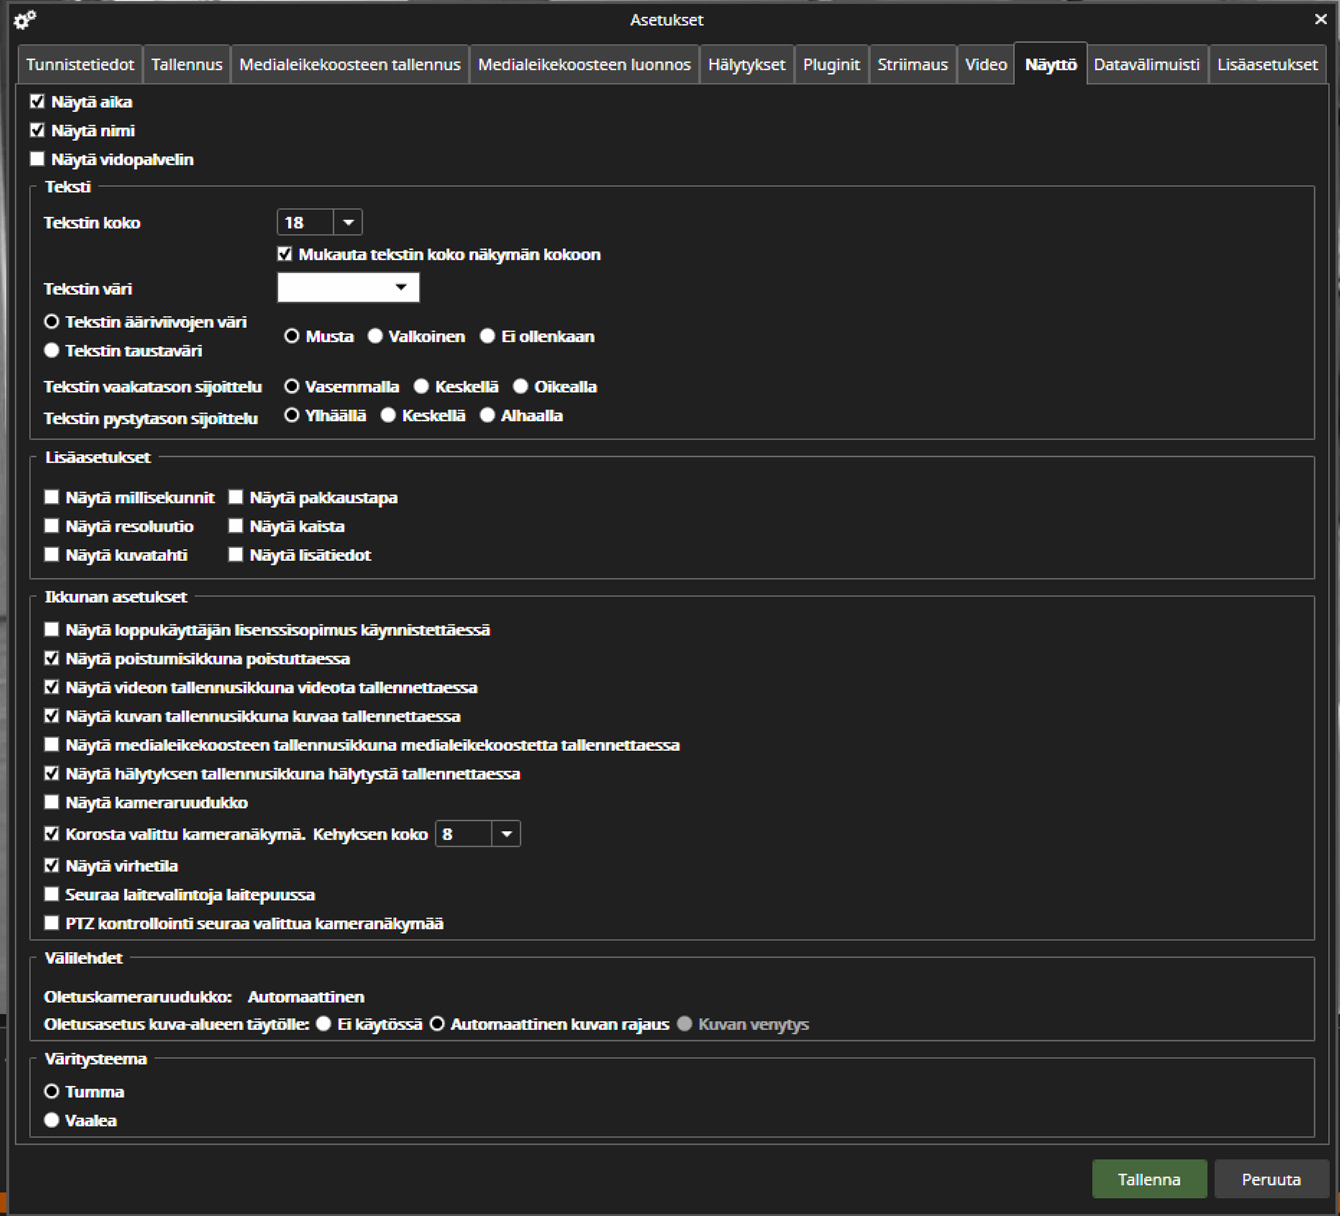Toggle Näytä millisekunnit on
1340x1216 pixels.
pos(51,496)
